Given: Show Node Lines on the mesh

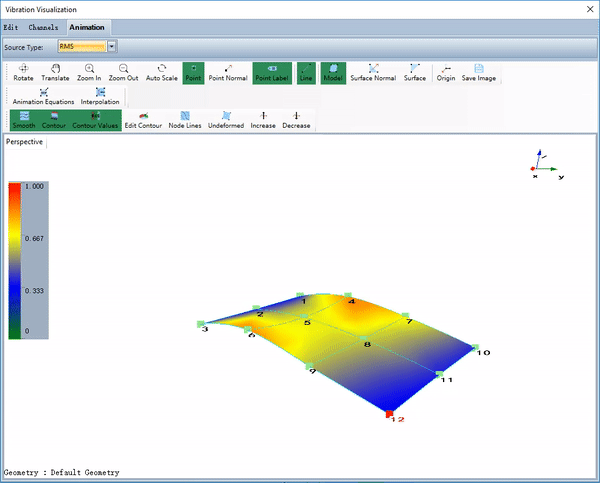Looking at the screenshot, I should coord(185,120).
